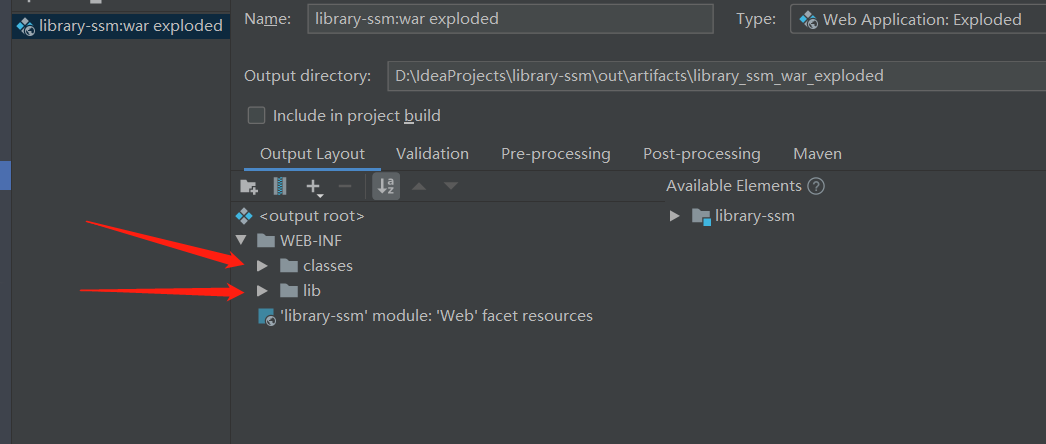1046x444 pixels.
Task: Switch to Output Layout tab
Action: coord(312,154)
